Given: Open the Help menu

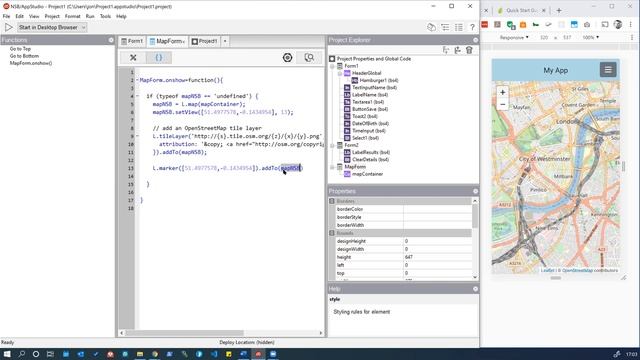Looking at the screenshot, I should click(121, 16).
